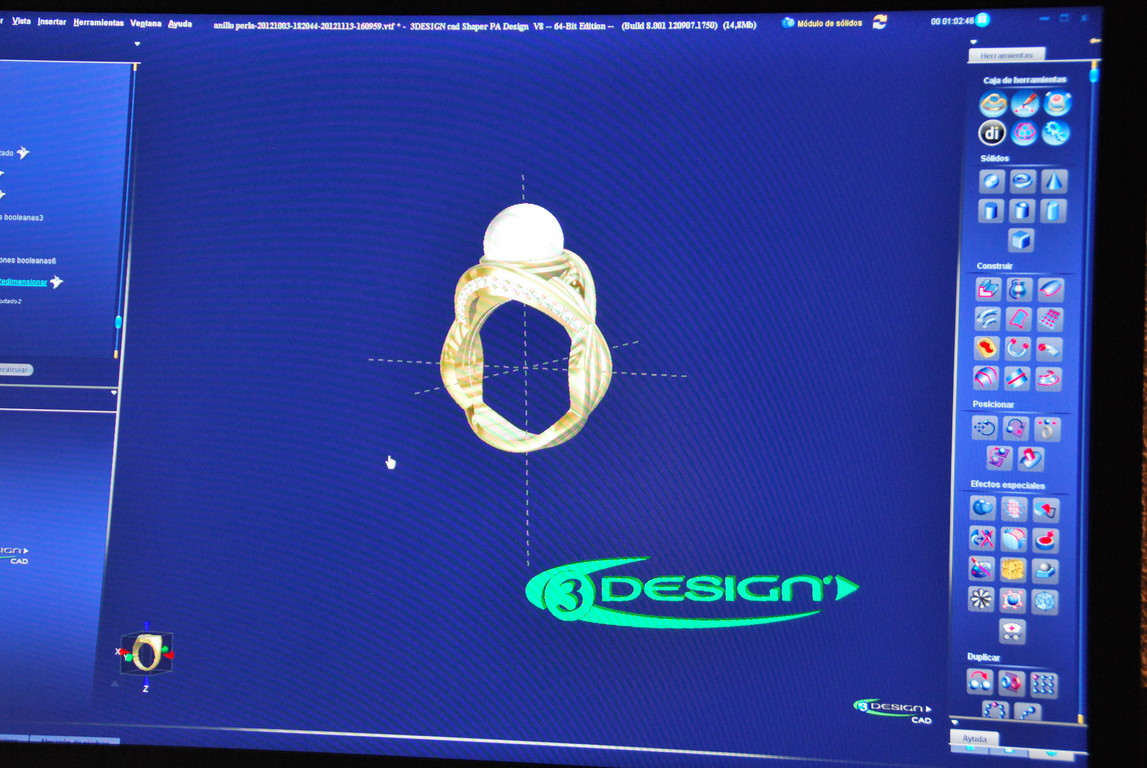The width and height of the screenshot is (1147, 768).
Task: Create a cone solid
Action: coord(1054,181)
